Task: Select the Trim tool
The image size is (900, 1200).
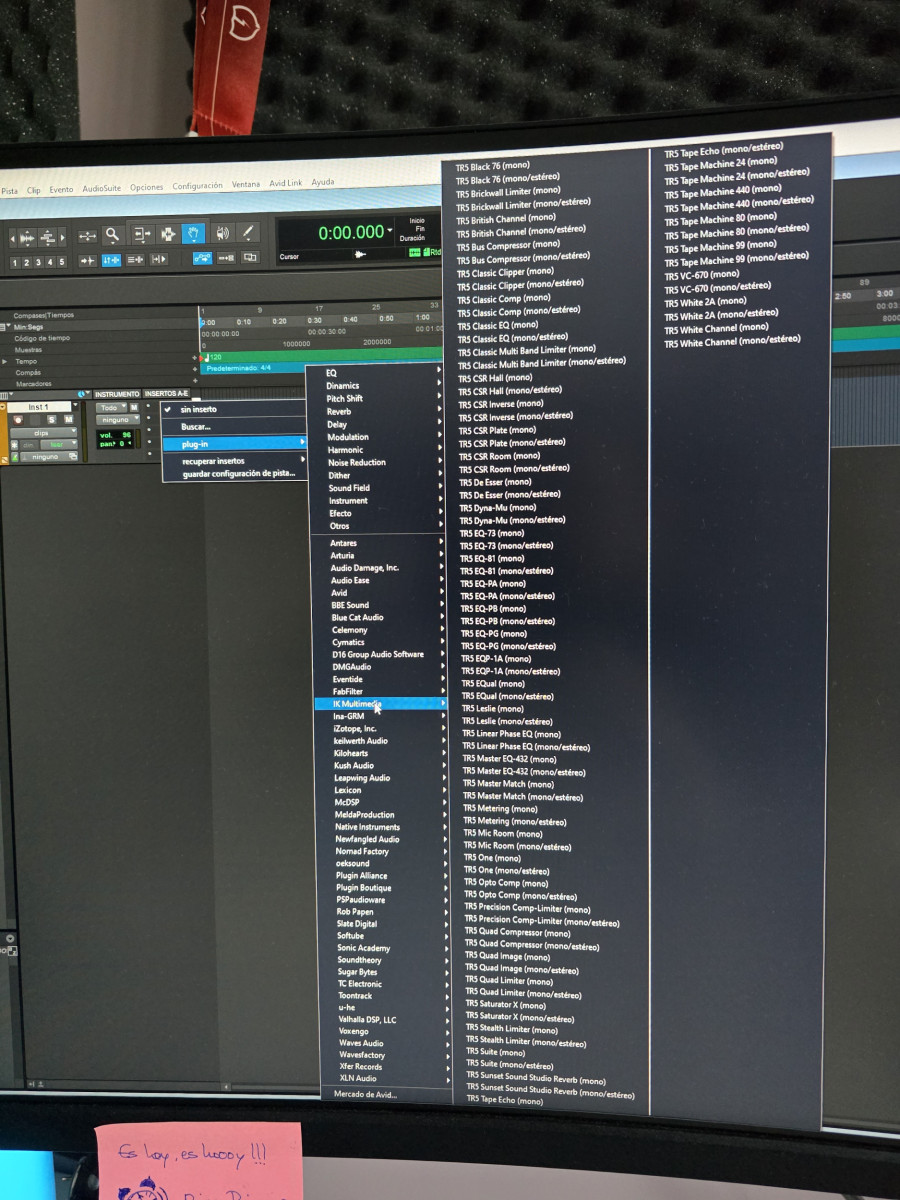Action: [x=141, y=234]
